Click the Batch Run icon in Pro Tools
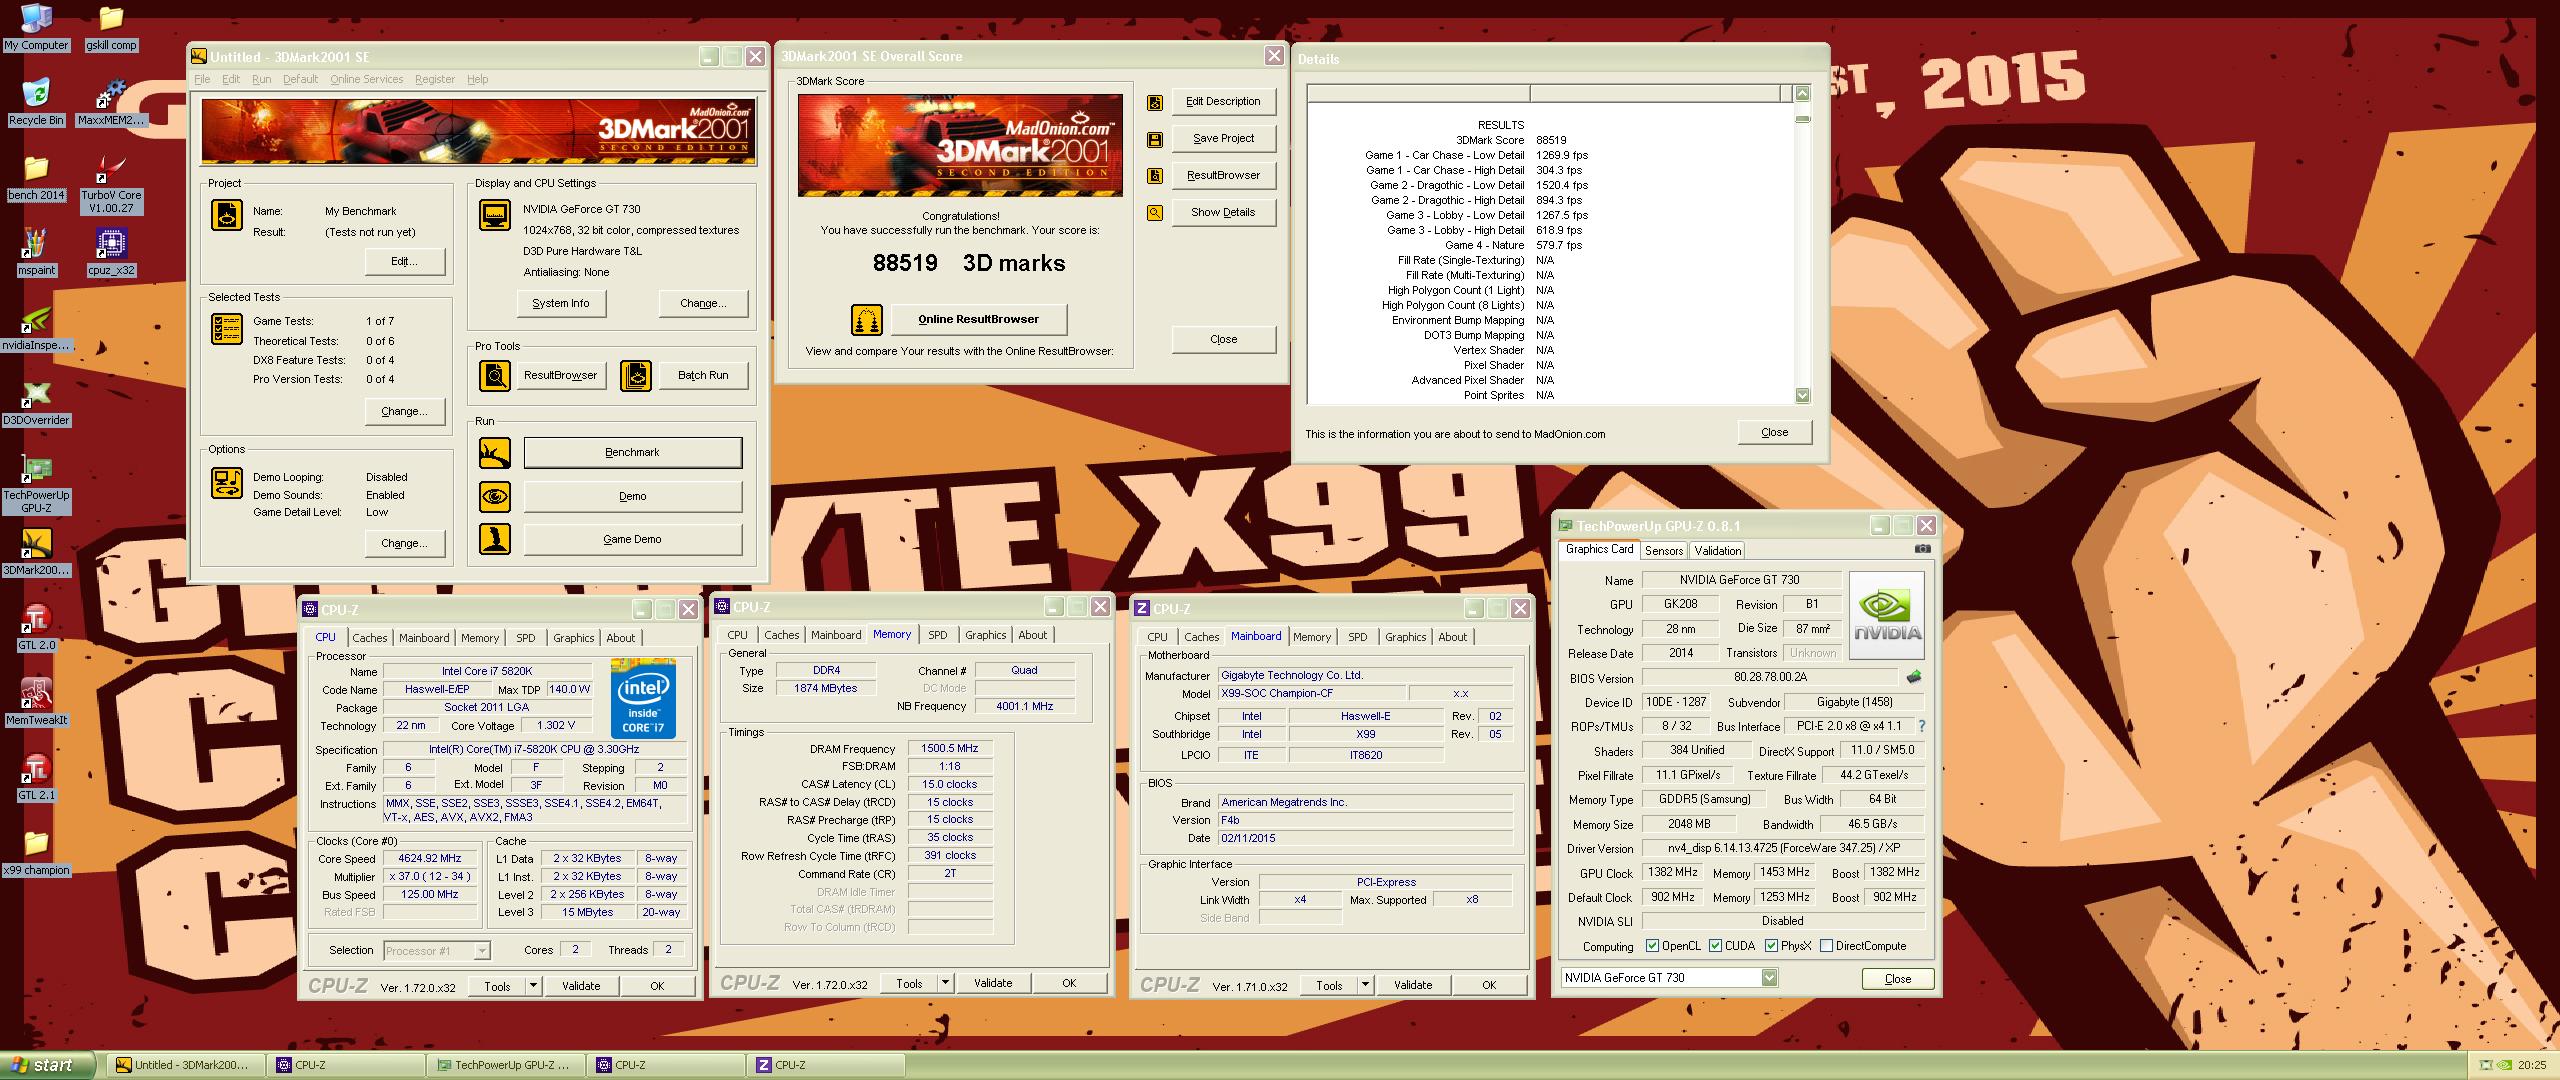The image size is (2560, 1080). click(x=636, y=376)
